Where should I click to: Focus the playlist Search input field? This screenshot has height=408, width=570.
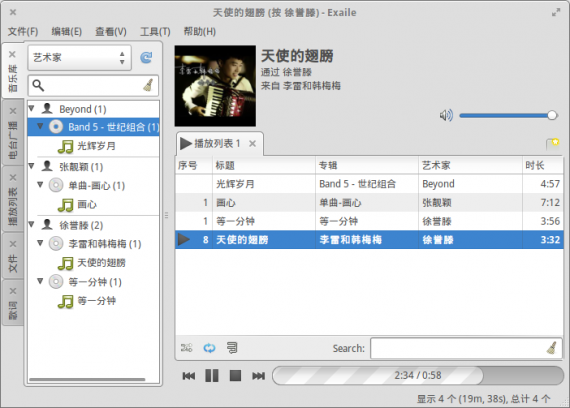[466, 348]
